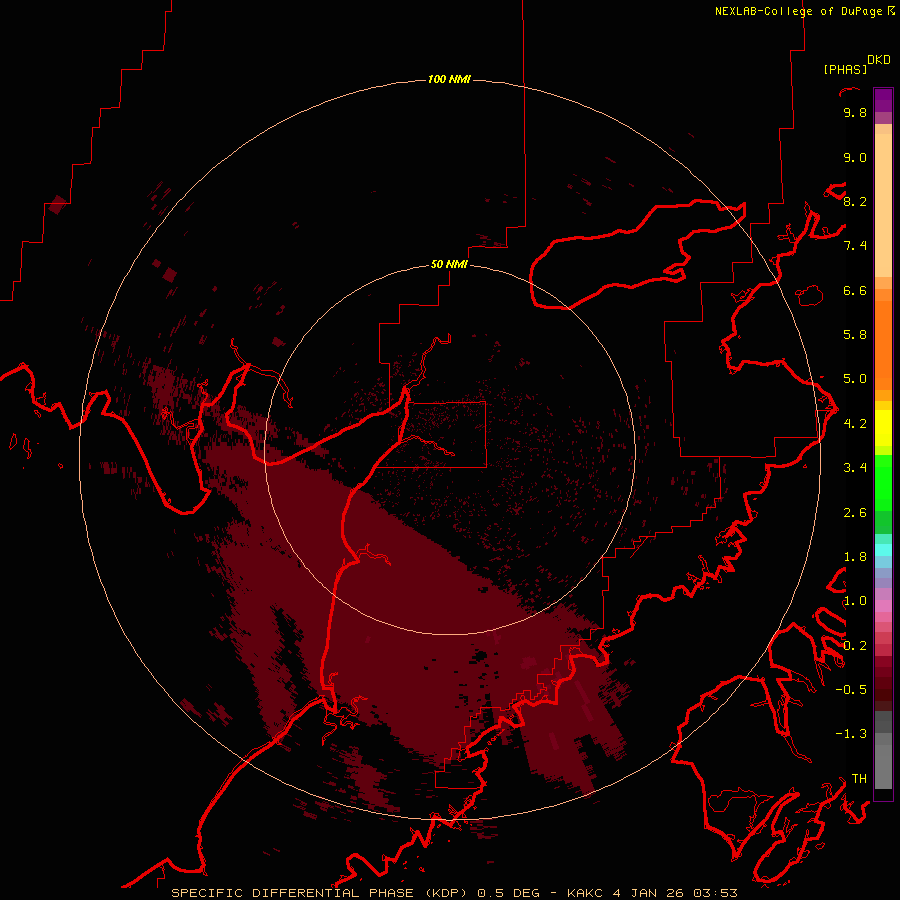The width and height of the screenshot is (900, 900).
Task: Click the 4 JAN 26 date text
Action: (x=649, y=893)
